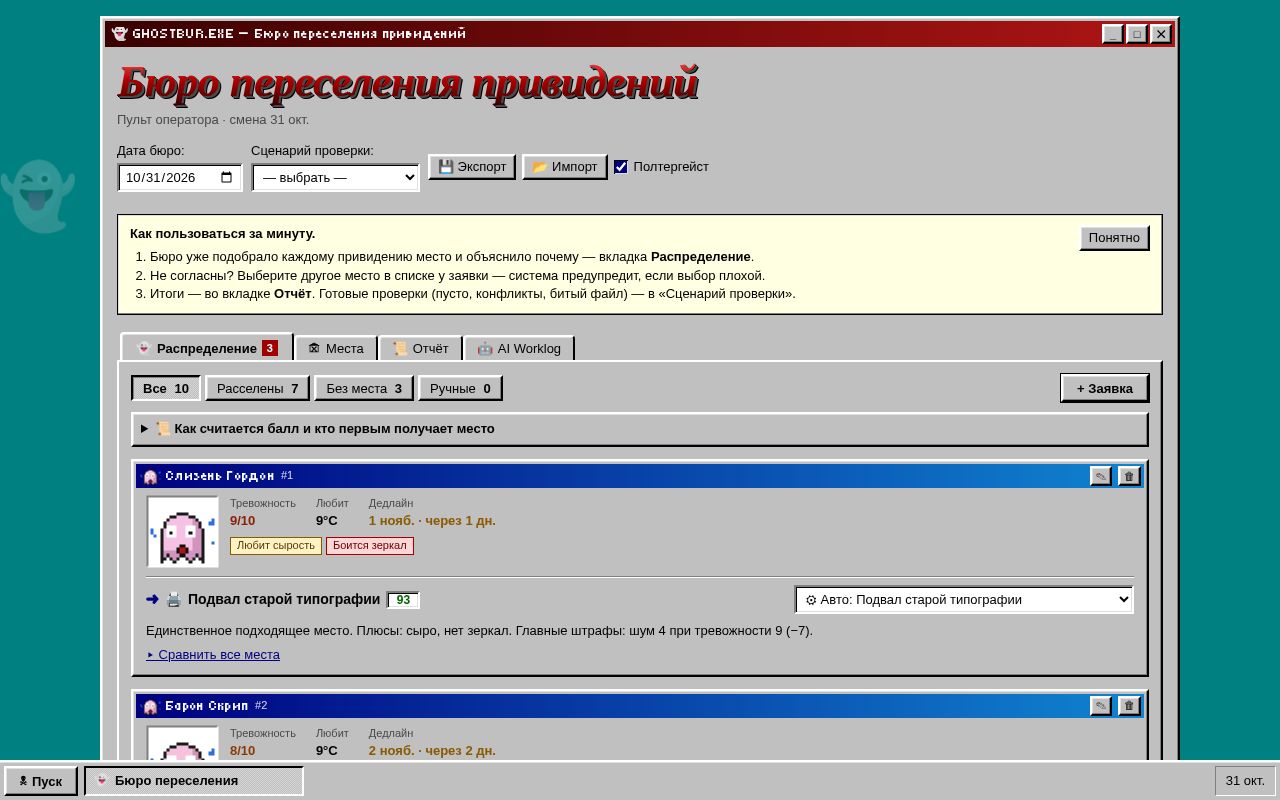The image size is (1280, 800).
Task: Filter by Ручные requests
Action: [460, 388]
